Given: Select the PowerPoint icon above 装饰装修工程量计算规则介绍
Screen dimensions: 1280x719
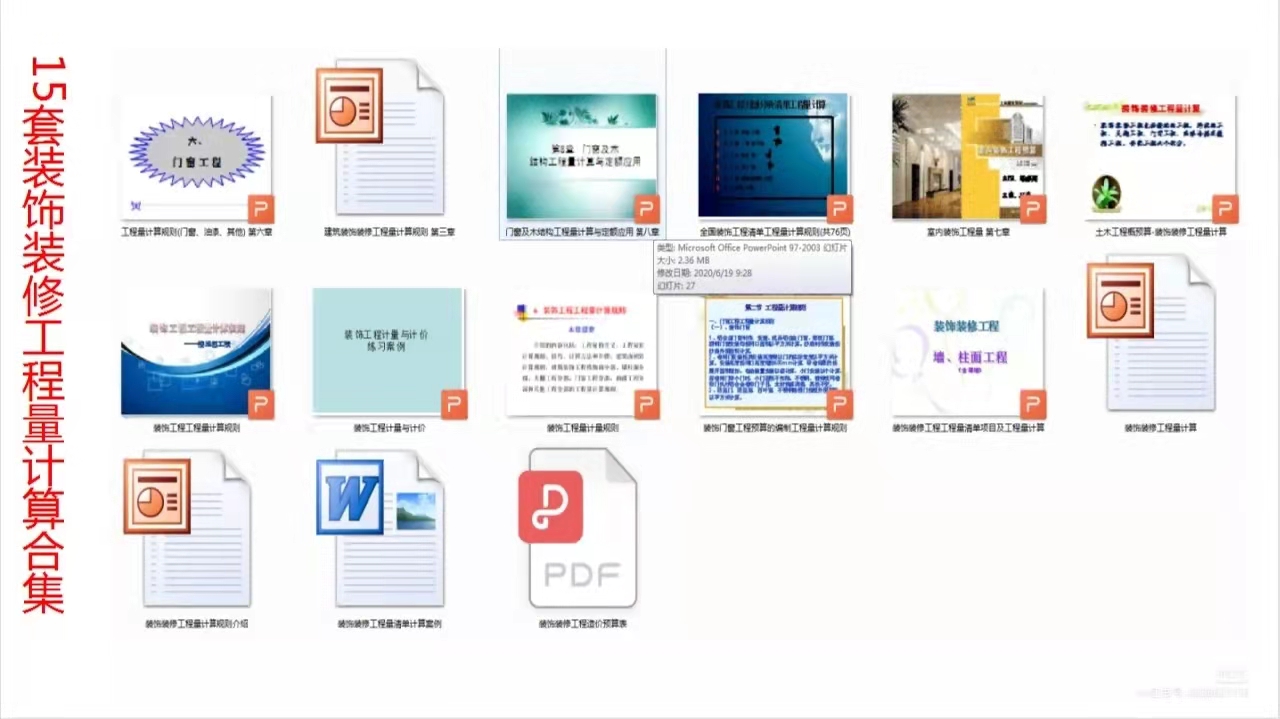Looking at the screenshot, I should [x=188, y=529].
